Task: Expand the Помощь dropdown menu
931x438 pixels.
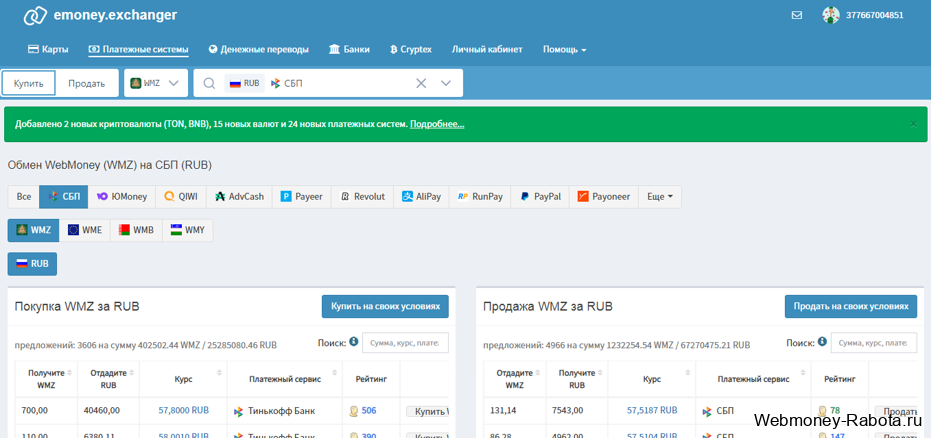Action: (x=565, y=49)
